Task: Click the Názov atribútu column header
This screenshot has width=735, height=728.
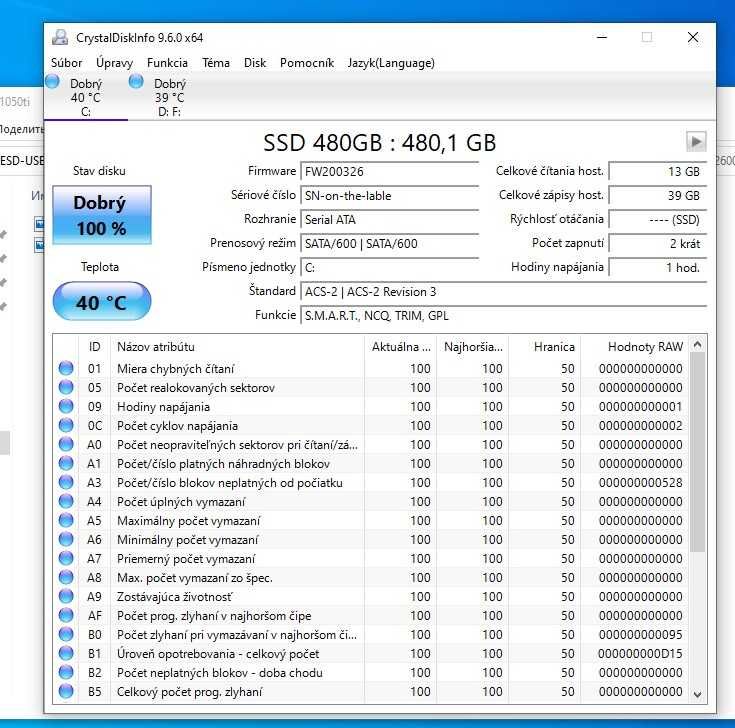Action: [237, 347]
